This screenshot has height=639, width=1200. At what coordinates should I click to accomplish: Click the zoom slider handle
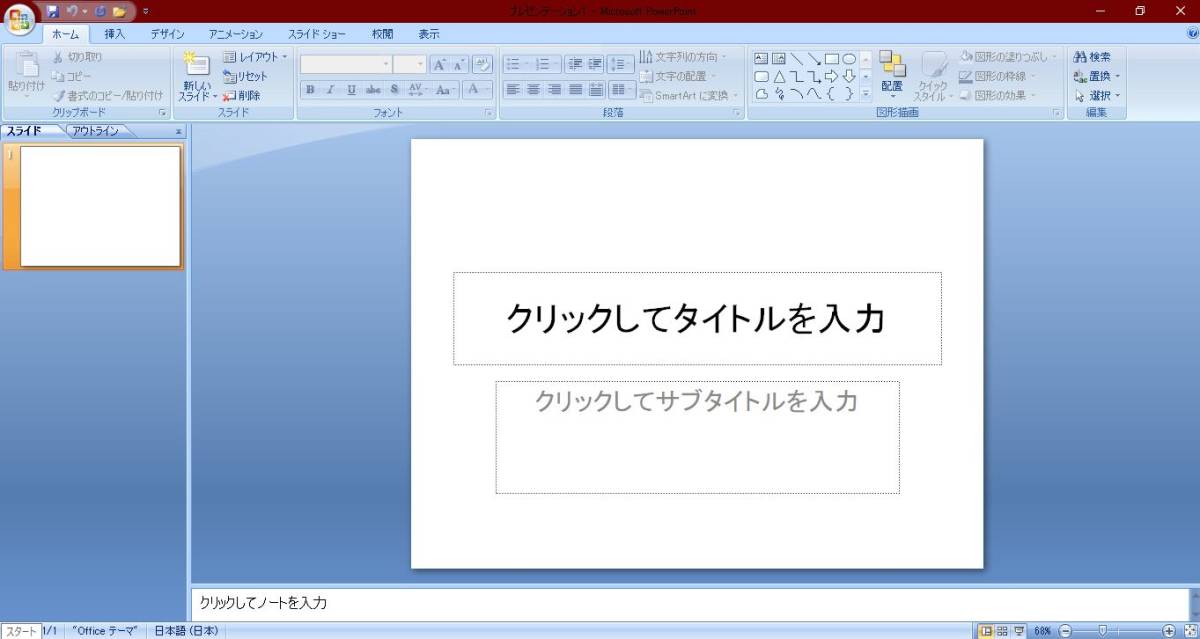(1102, 631)
